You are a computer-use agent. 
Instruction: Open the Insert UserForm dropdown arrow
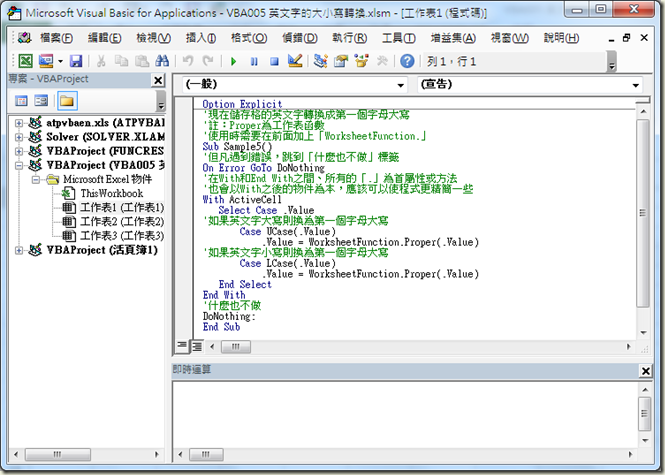coord(60,61)
